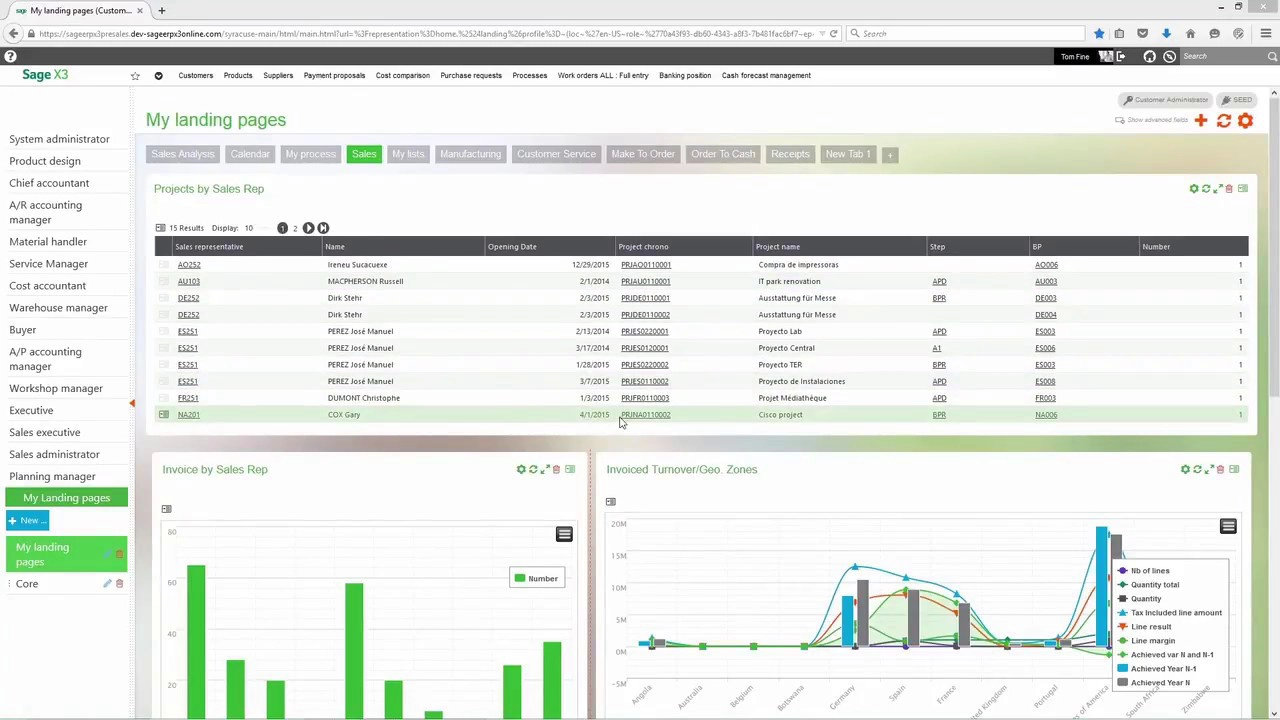Maximize the Invoiced Turnover/Geo. Zones widget
1280x720 pixels.
(1208, 469)
